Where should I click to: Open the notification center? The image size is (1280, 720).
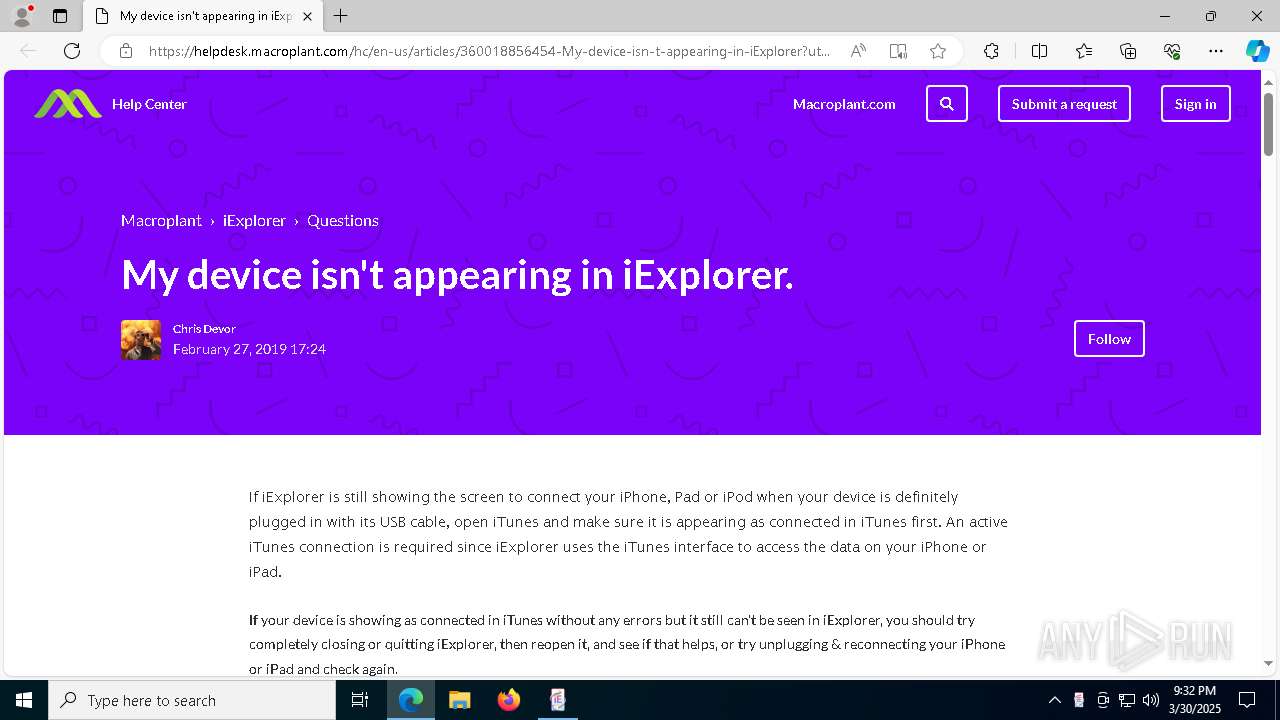[1247, 700]
